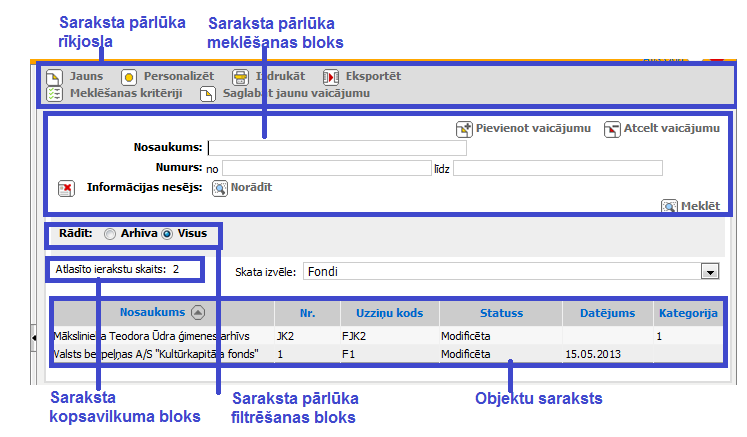747x437 pixels.
Task: Select the Arhīva radio button
Action: pos(110,234)
